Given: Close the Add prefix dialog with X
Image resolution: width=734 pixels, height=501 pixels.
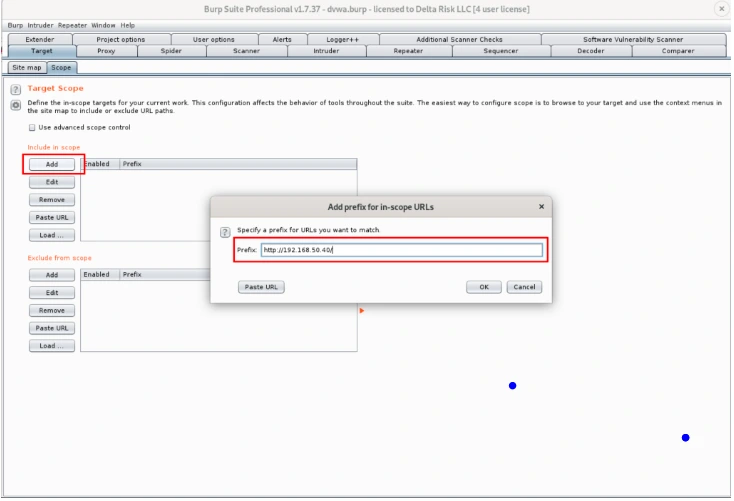Looking at the screenshot, I should (541, 206).
